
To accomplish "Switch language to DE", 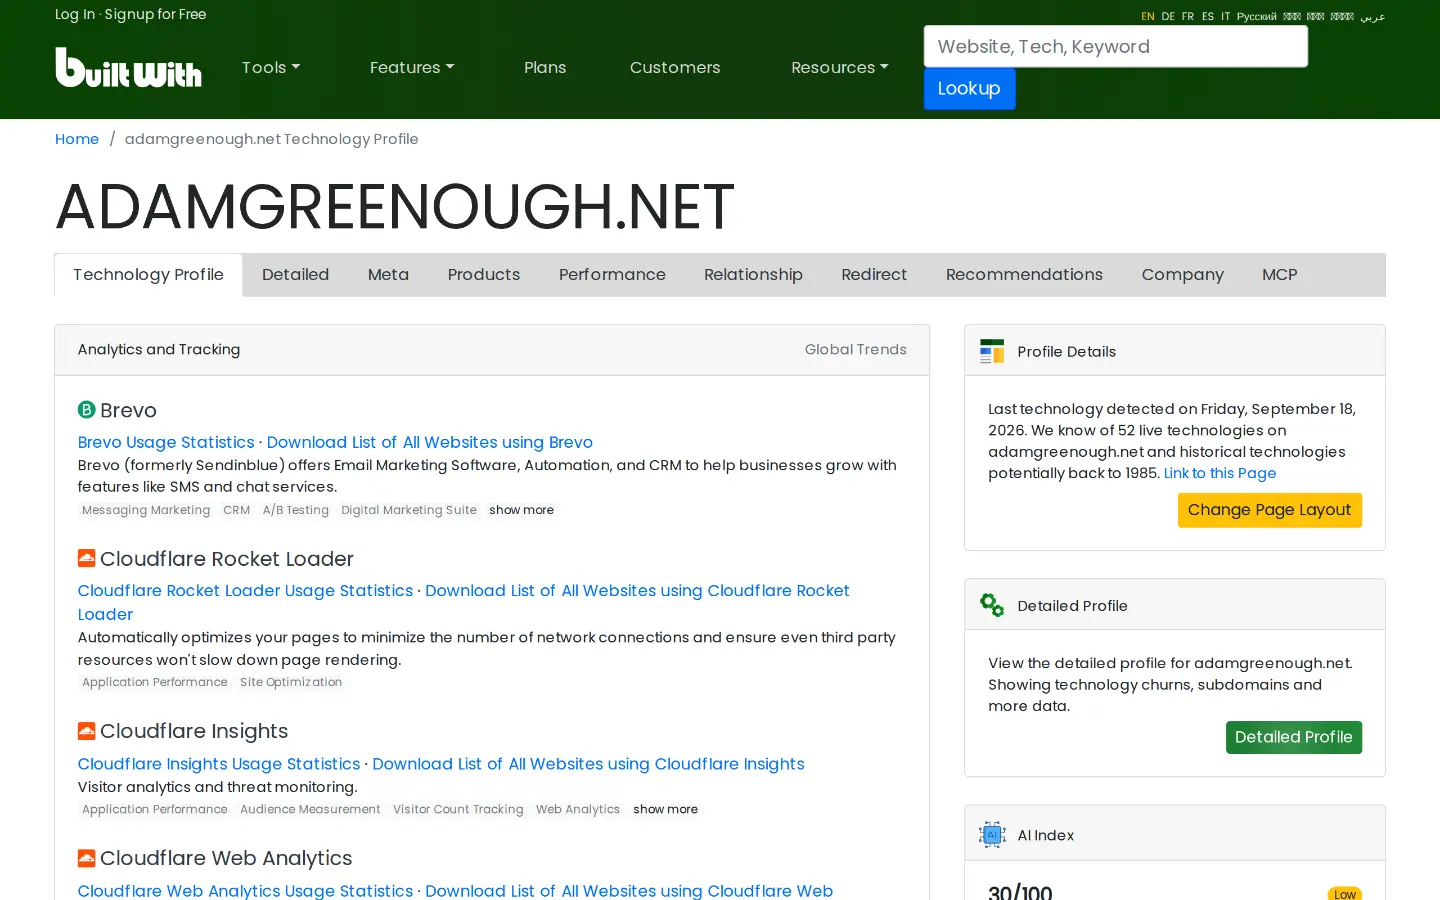I will click(1168, 16).
